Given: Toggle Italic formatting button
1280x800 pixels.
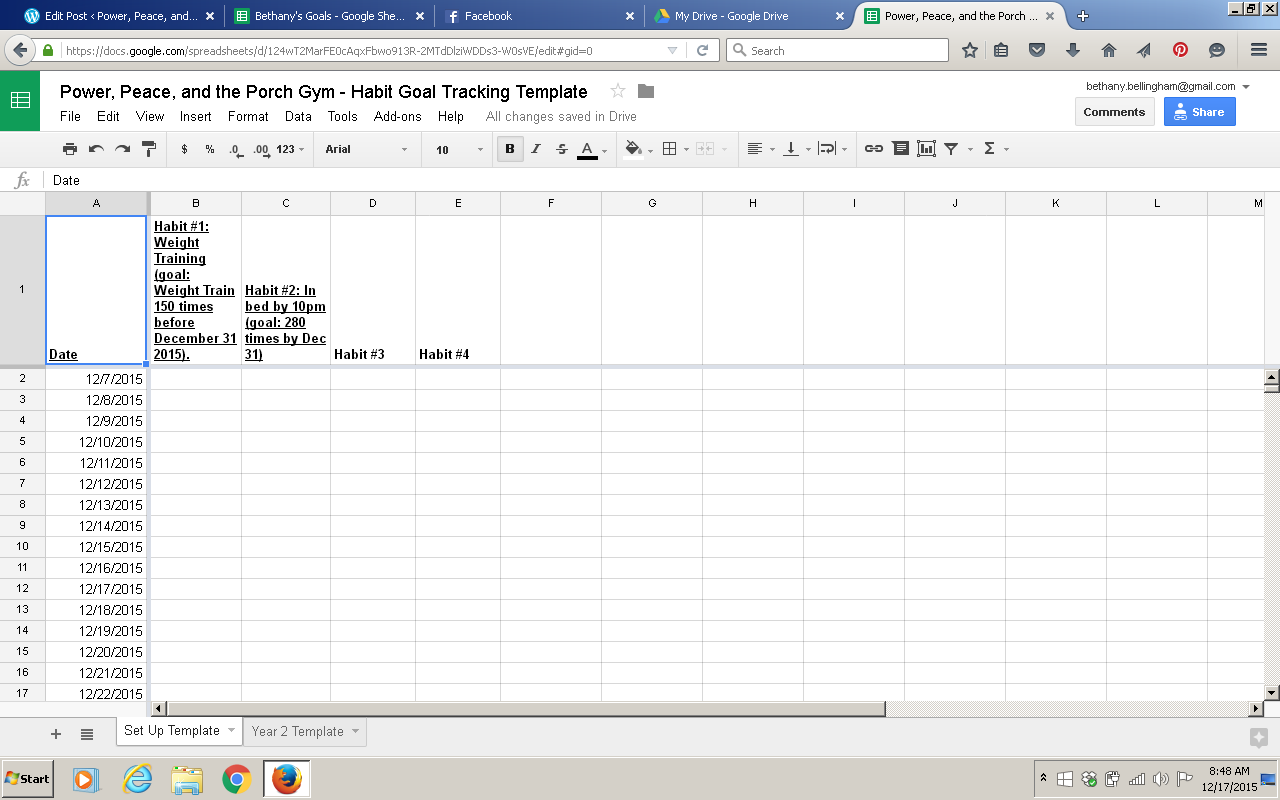Looking at the screenshot, I should 536,149.
